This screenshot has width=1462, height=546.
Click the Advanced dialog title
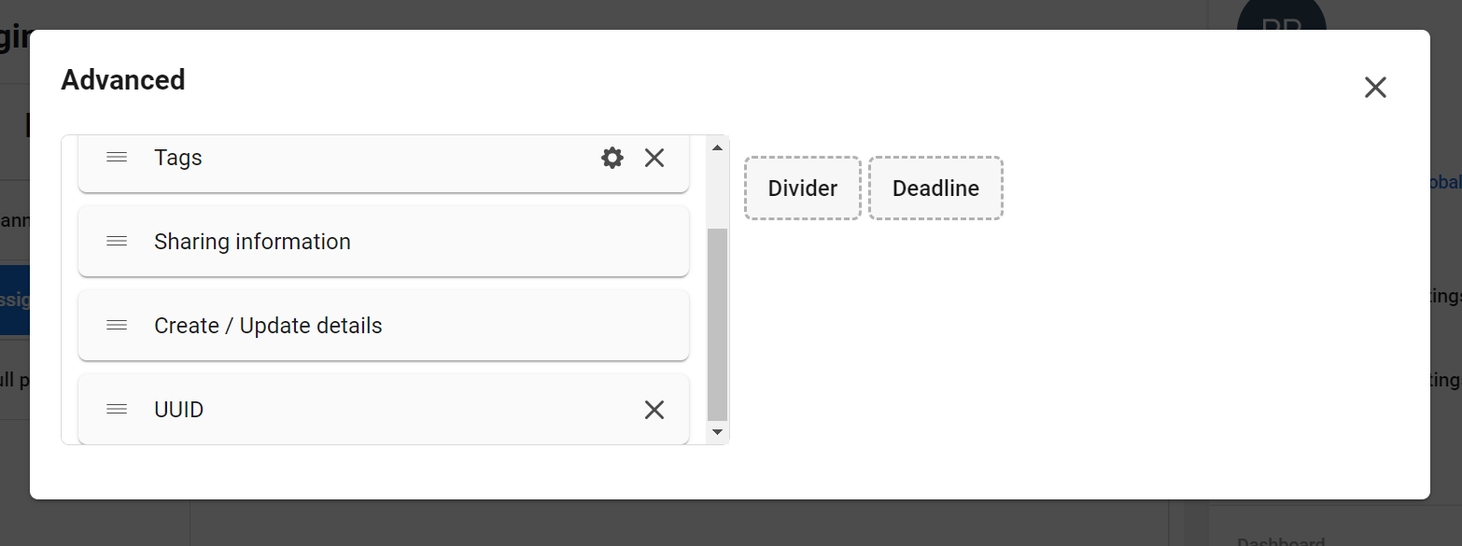click(x=123, y=80)
